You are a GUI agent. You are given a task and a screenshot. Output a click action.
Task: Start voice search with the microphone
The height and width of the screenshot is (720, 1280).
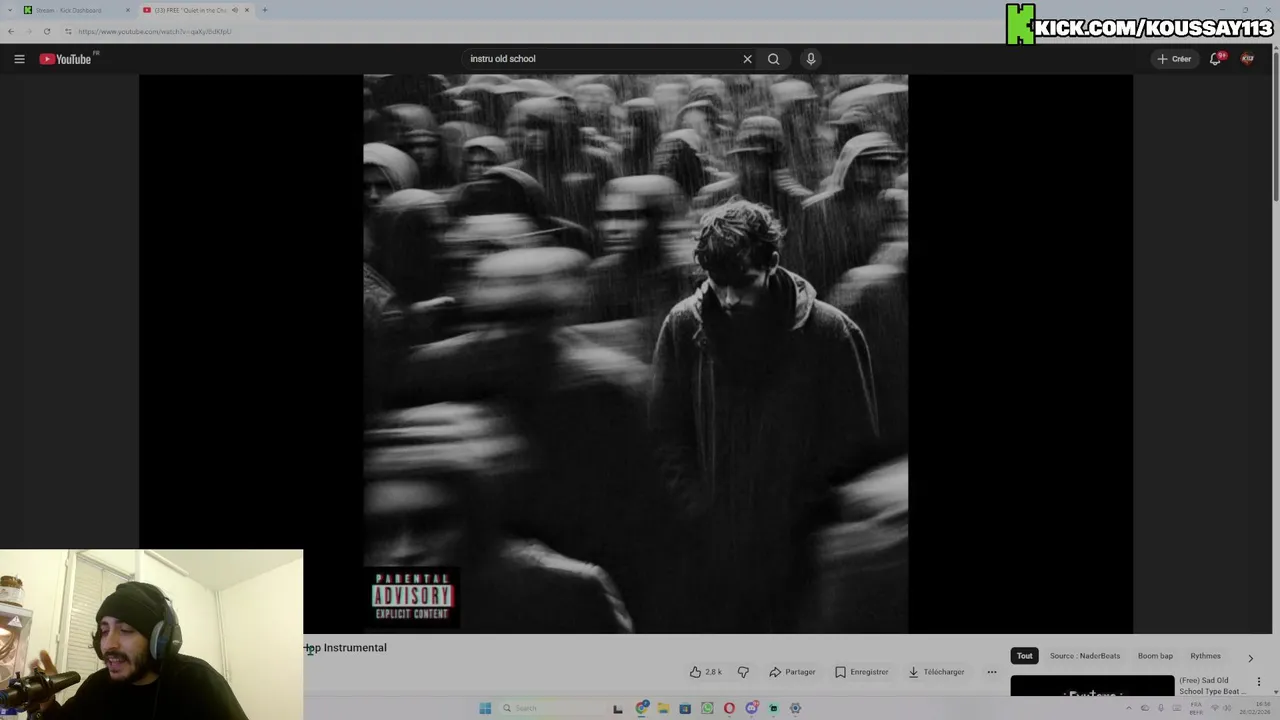click(811, 59)
